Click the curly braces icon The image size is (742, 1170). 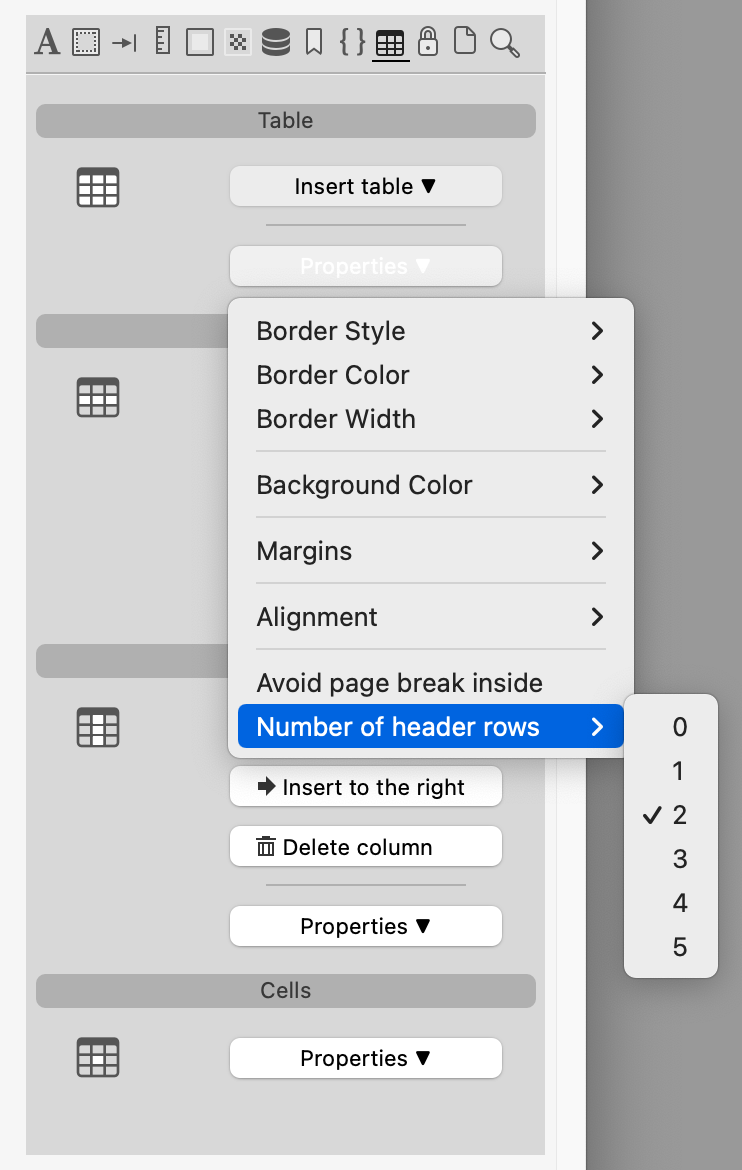[351, 43]
